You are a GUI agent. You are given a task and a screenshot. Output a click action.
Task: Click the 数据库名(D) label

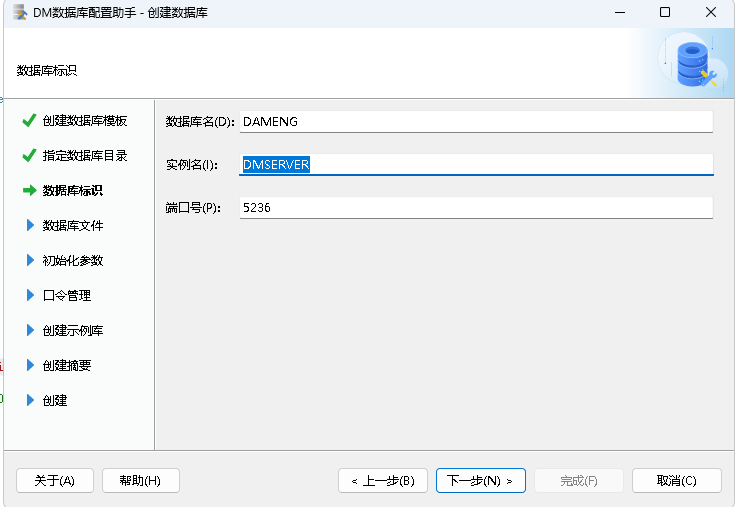(x=200, y=122)
